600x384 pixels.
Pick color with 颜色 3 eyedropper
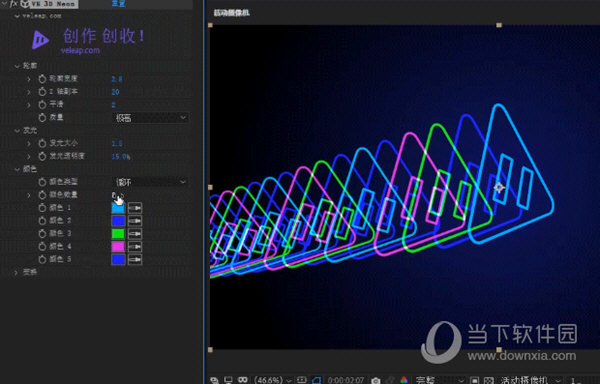click(x=135, y=234)
